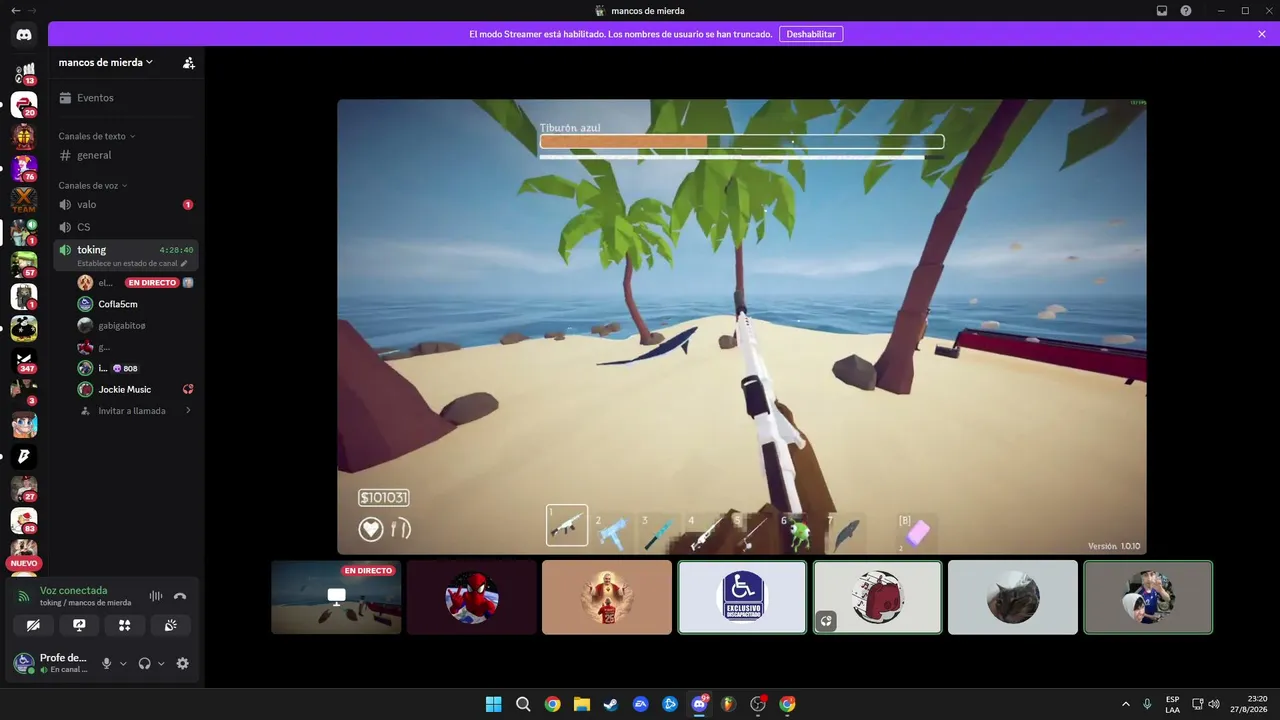Open Windows Start menu

493,704
